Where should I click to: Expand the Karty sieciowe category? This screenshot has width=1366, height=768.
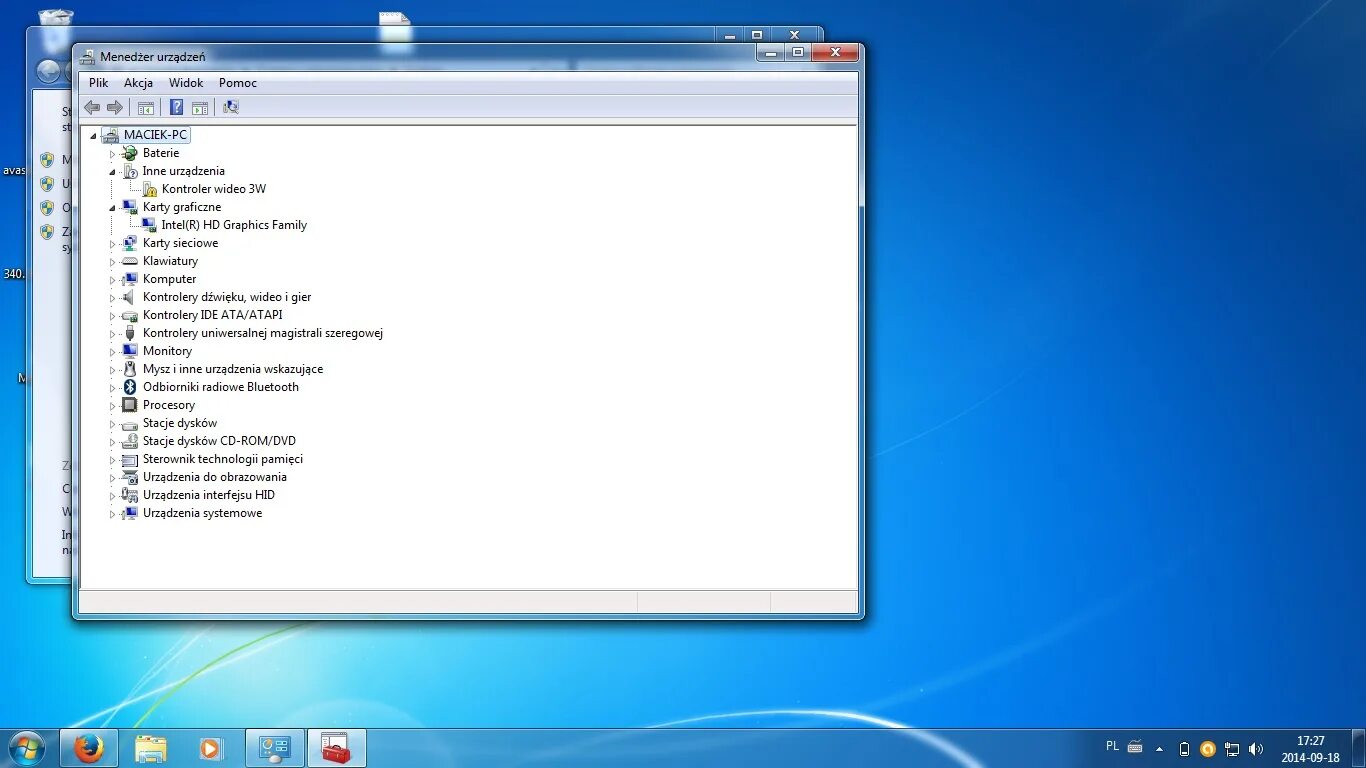point(112,243)
